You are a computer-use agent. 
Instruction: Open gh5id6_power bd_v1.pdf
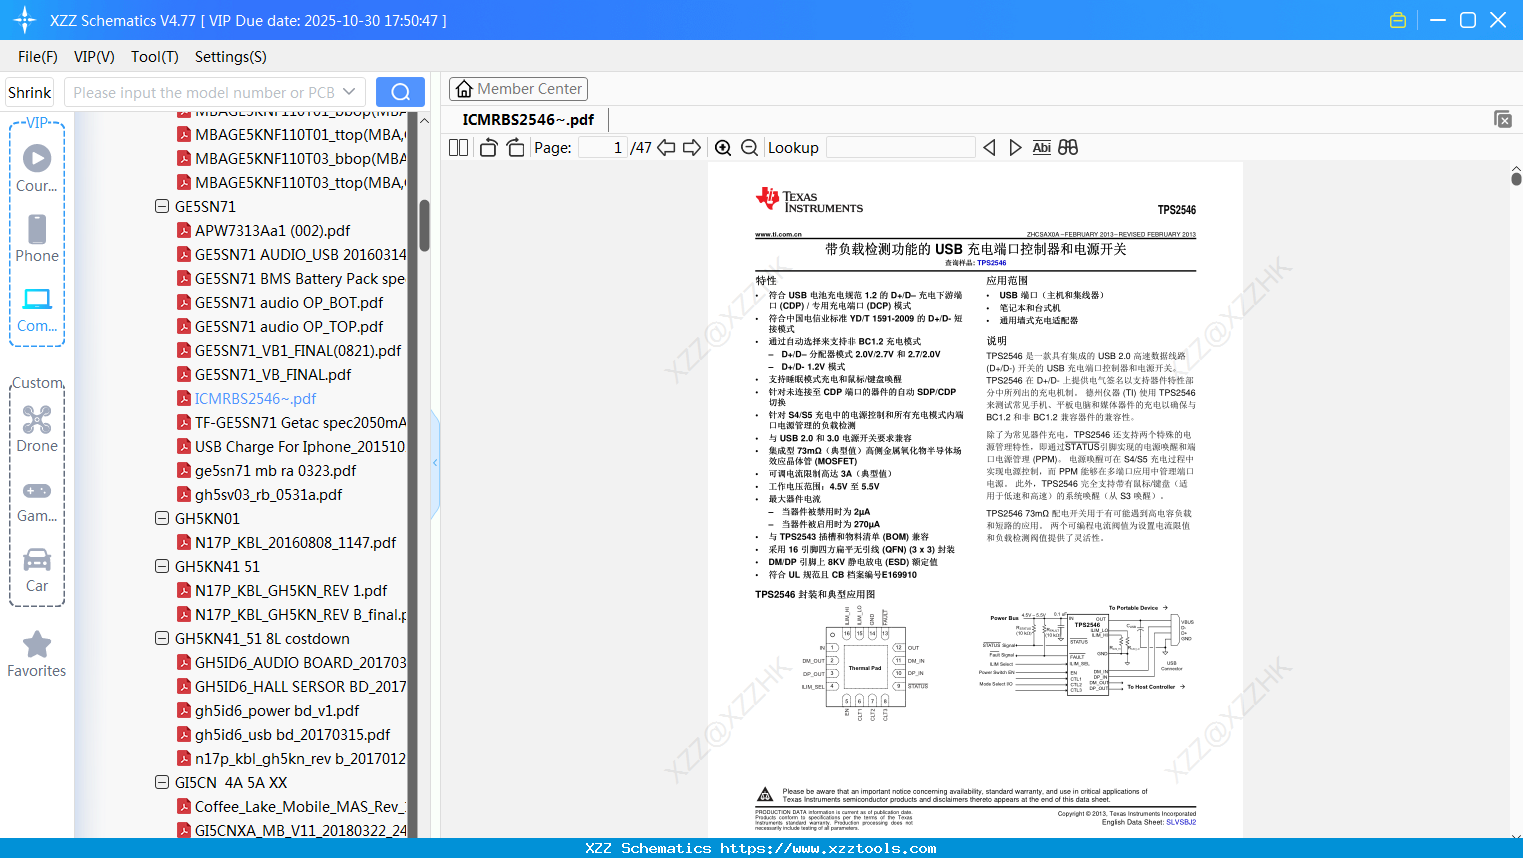click(x=277, y=710)
